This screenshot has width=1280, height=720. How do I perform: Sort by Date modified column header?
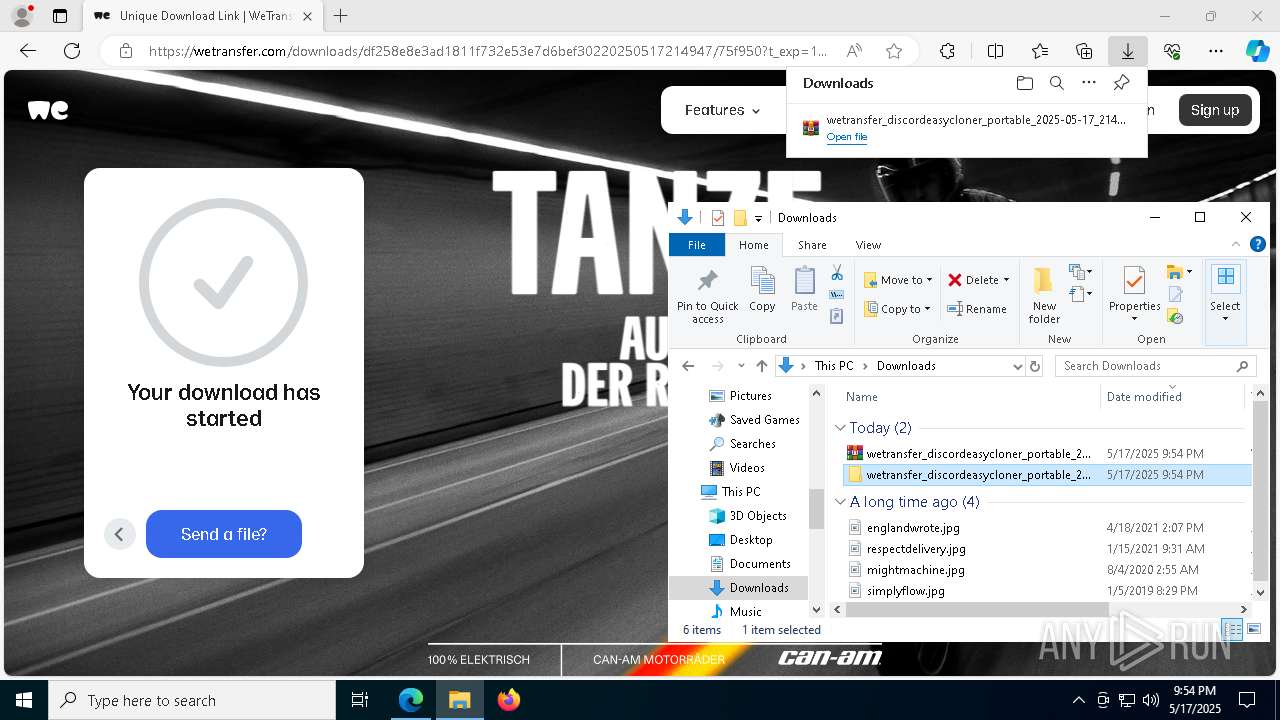(x=1143, y=397)
